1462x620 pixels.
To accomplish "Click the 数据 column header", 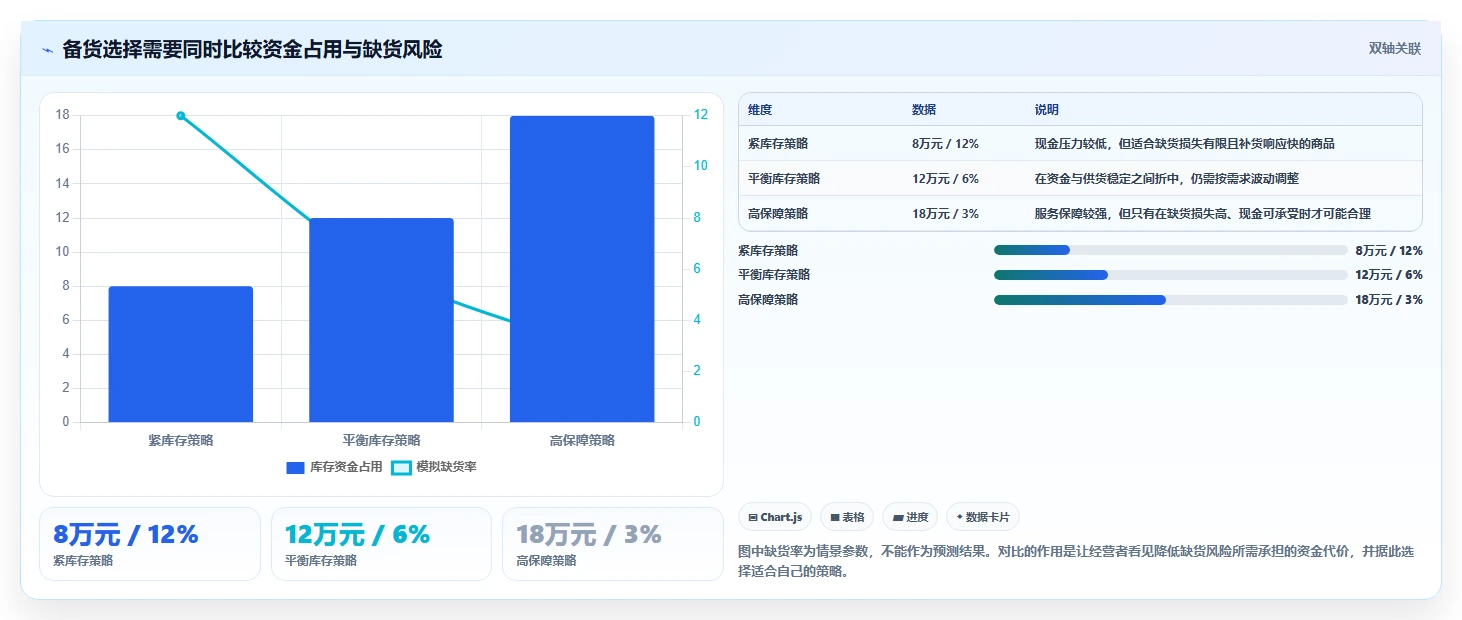I will (924, 110).
